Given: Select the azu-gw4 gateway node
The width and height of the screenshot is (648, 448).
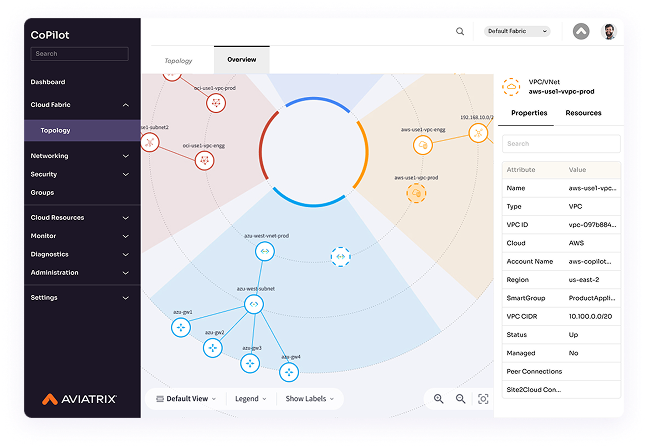Looking at the screenshot, I should 289,372.
